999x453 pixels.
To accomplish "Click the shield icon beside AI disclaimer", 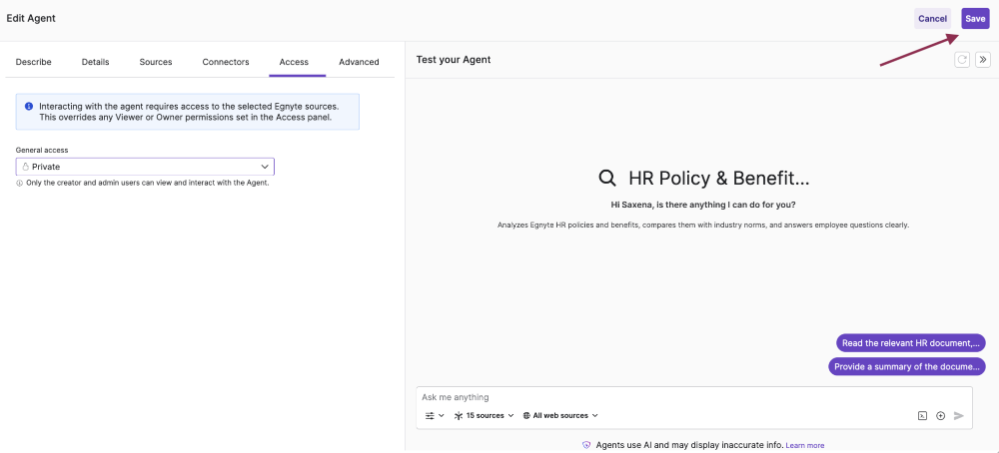I will point(586,445).
